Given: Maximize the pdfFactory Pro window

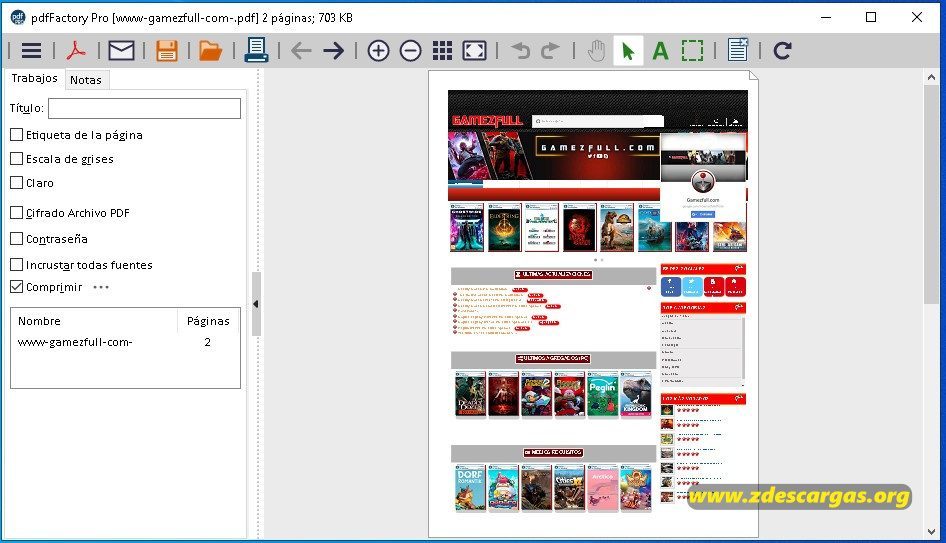Looking at the screenshot, I should click(x=871, y=17).
